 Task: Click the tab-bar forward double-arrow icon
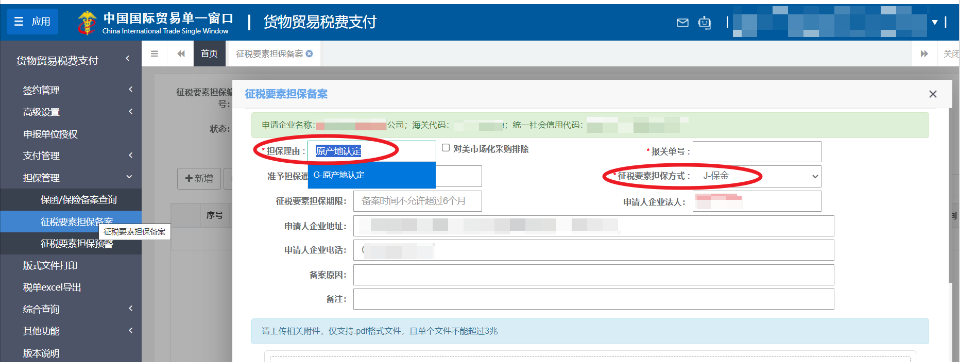tap(924, 54)
